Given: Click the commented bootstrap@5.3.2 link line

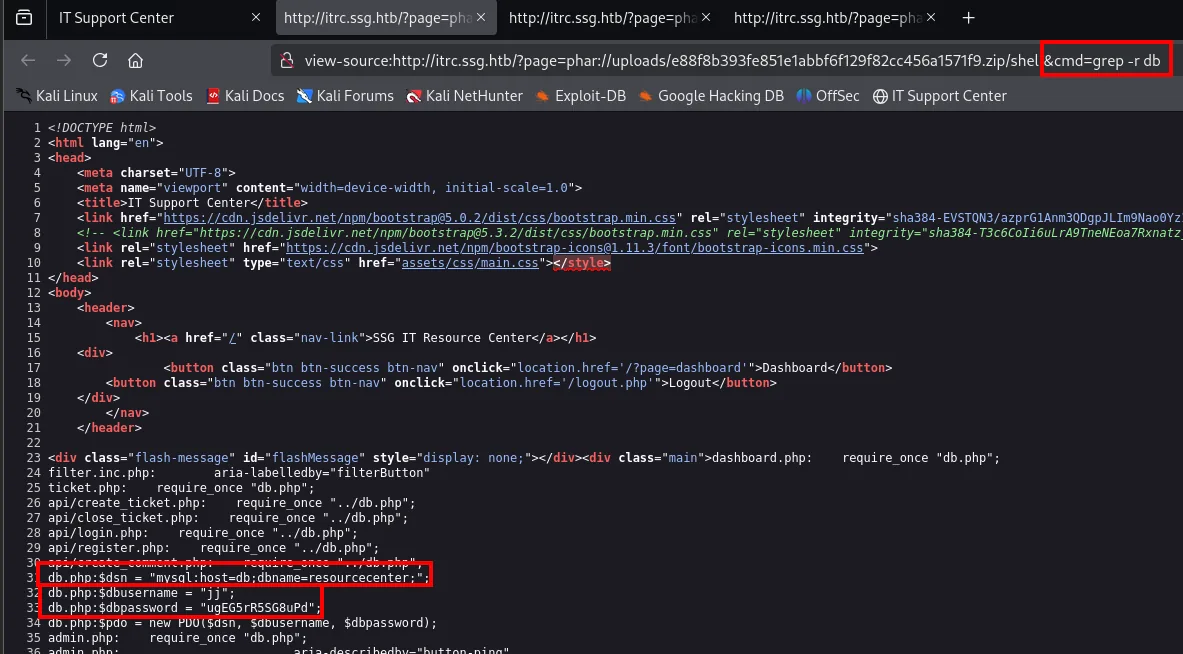Looking at the screenshot, I should pos(629,232).
